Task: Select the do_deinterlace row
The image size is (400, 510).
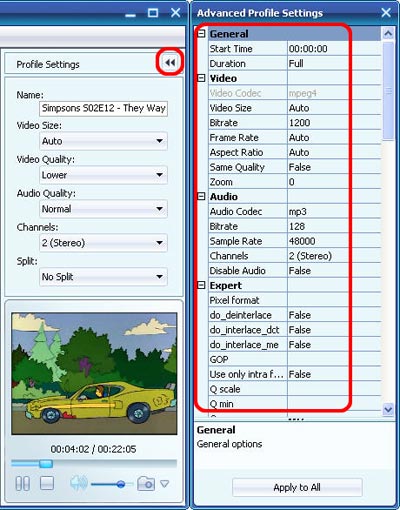Action: click(295, 315)
